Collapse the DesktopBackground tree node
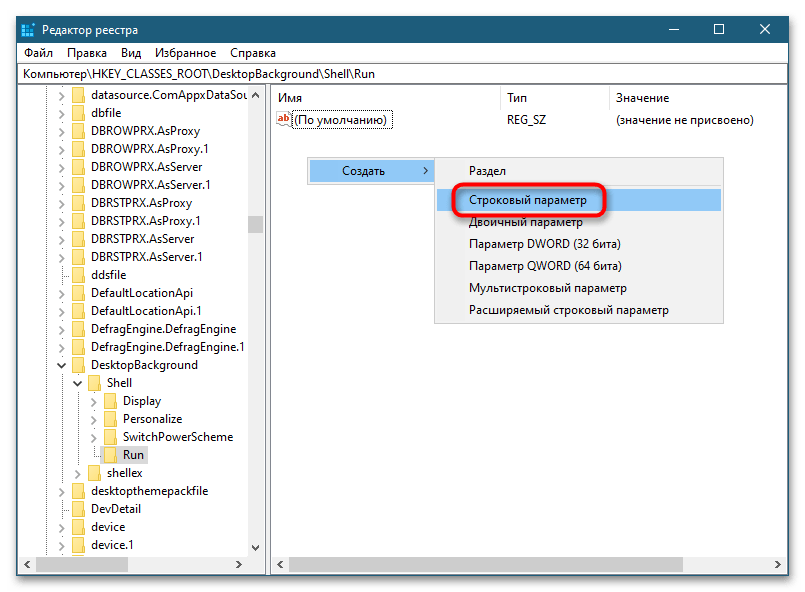The image size is (805, 592). (61, 365)
